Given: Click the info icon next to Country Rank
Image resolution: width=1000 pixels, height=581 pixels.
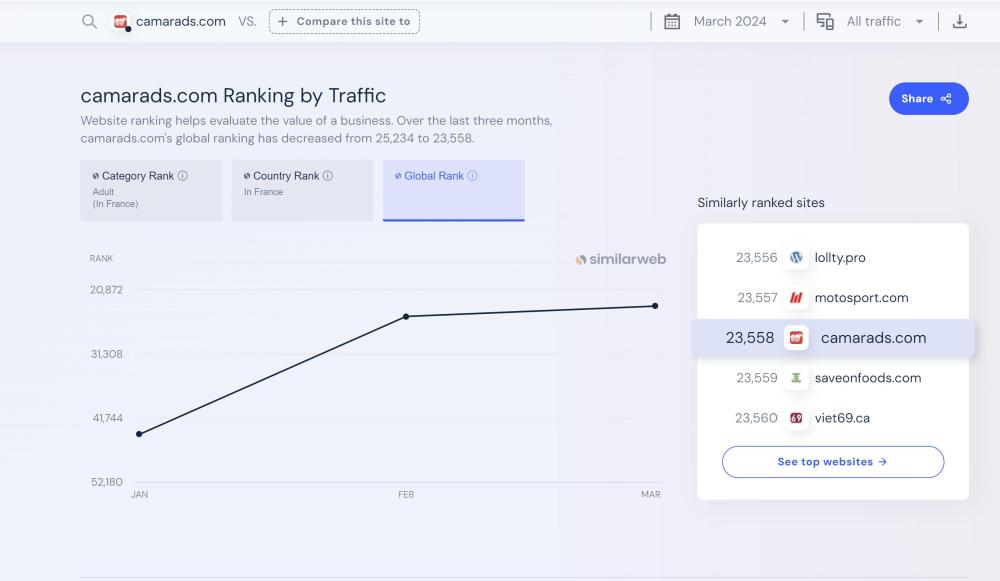Looking at the screenshot, I should (x=328, y=176).
